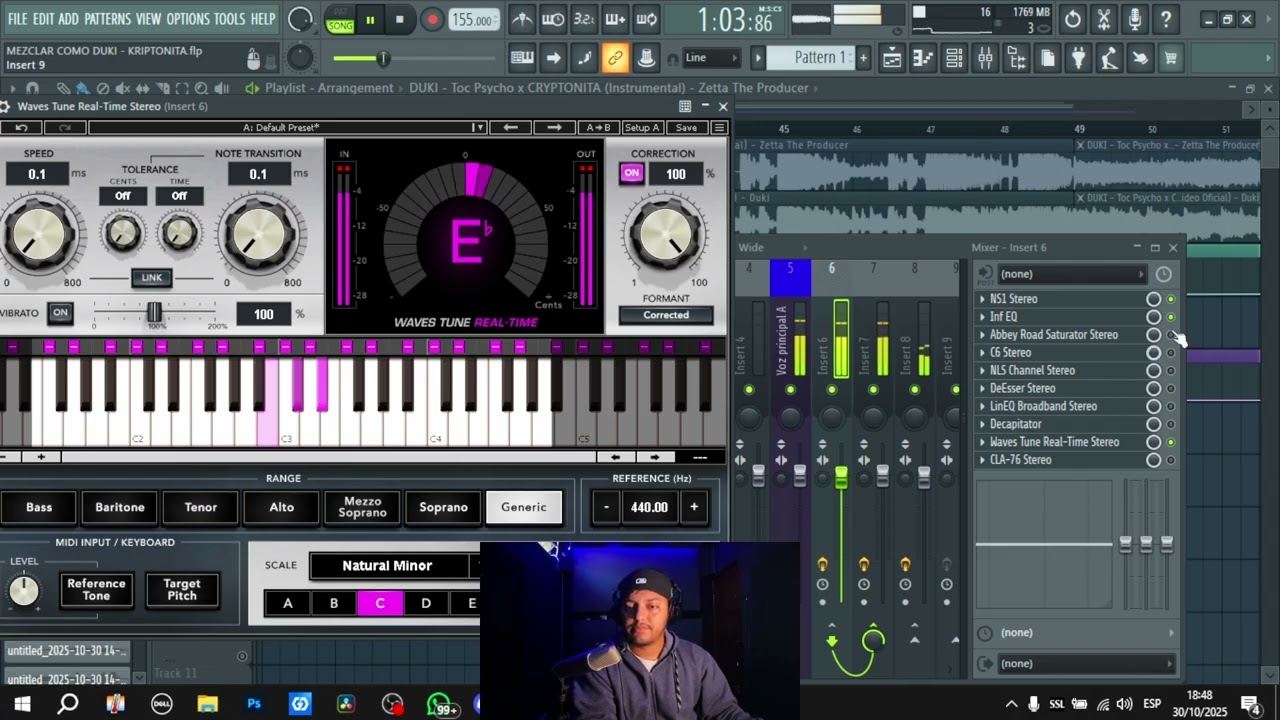Open the mixer view icon
Image resolution: width=1280 pixels, height=720 pixels.
[985, 58]
